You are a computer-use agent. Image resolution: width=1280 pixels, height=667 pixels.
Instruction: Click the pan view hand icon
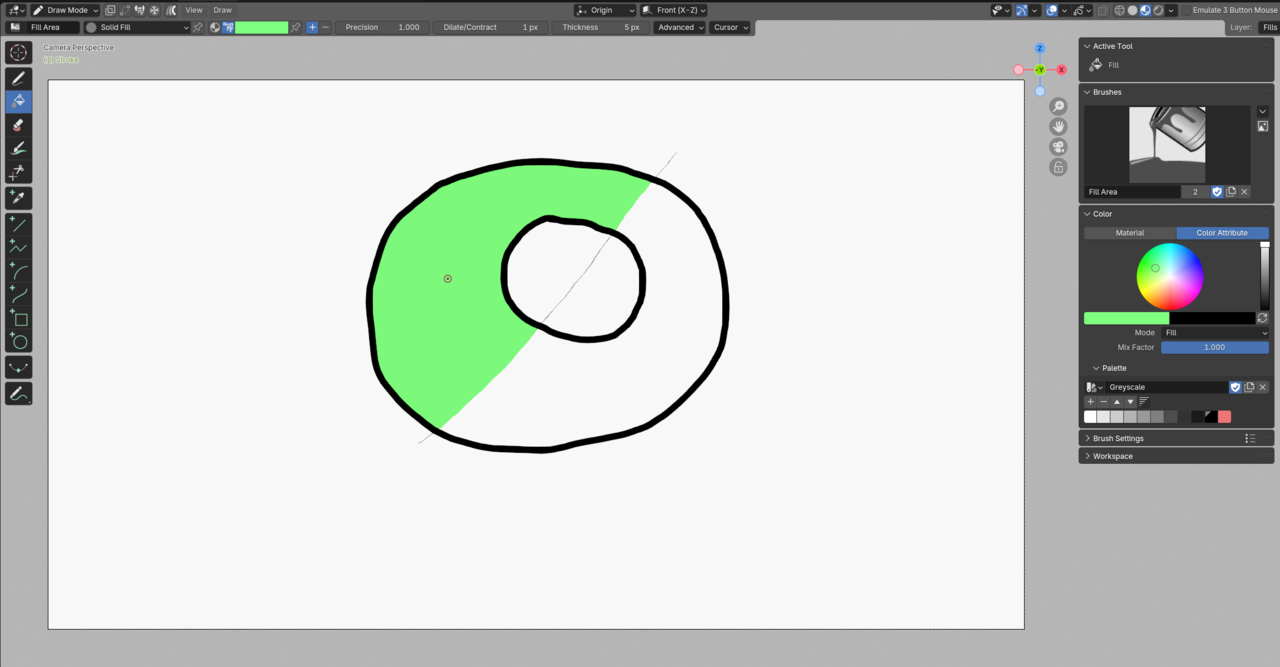point(1058,127)
